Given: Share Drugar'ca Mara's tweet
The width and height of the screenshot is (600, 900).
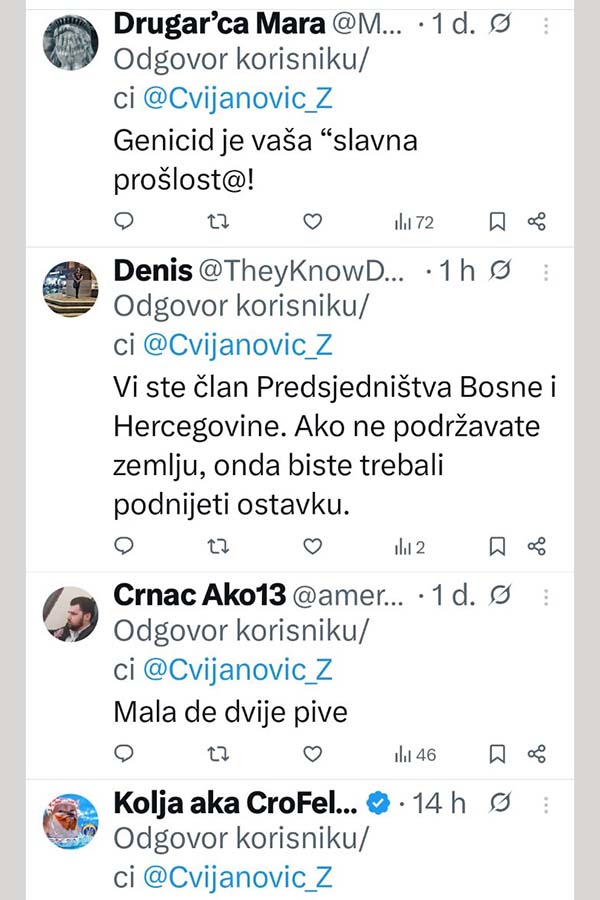Looking at the screenshot, I should 537,221.
